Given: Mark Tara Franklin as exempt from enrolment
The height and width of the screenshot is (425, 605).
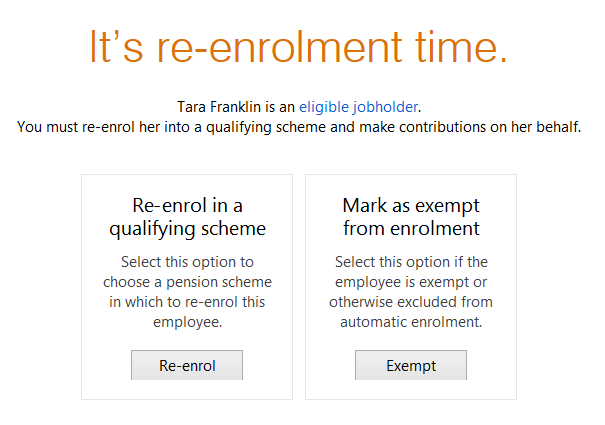Looking at the screenshot, I should coord(411,365).
